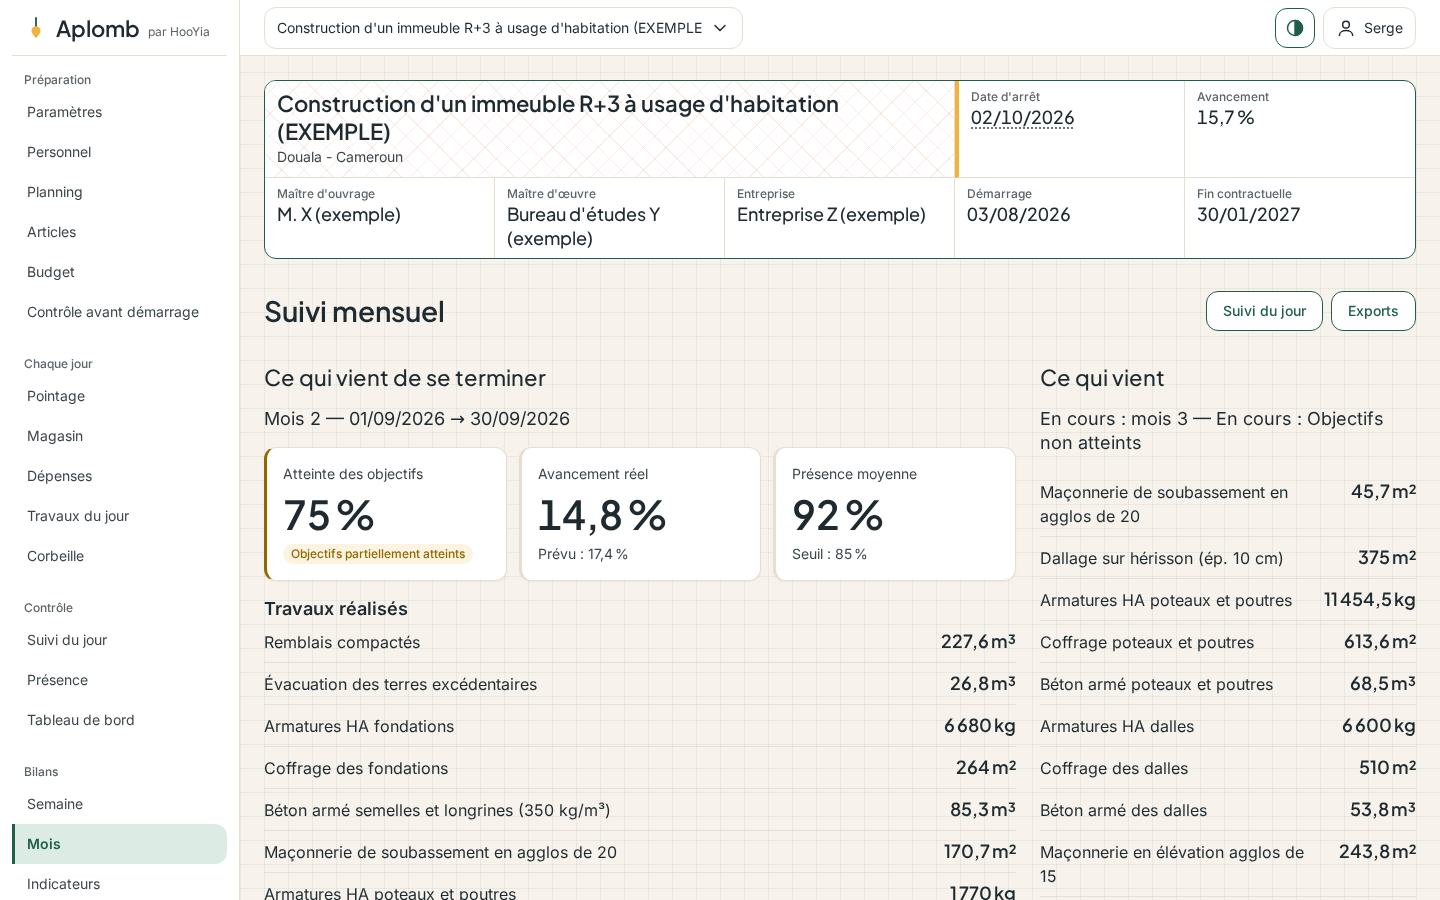1440x900 pixels.
Task: Open the Budget page
Action: [119, 272]
